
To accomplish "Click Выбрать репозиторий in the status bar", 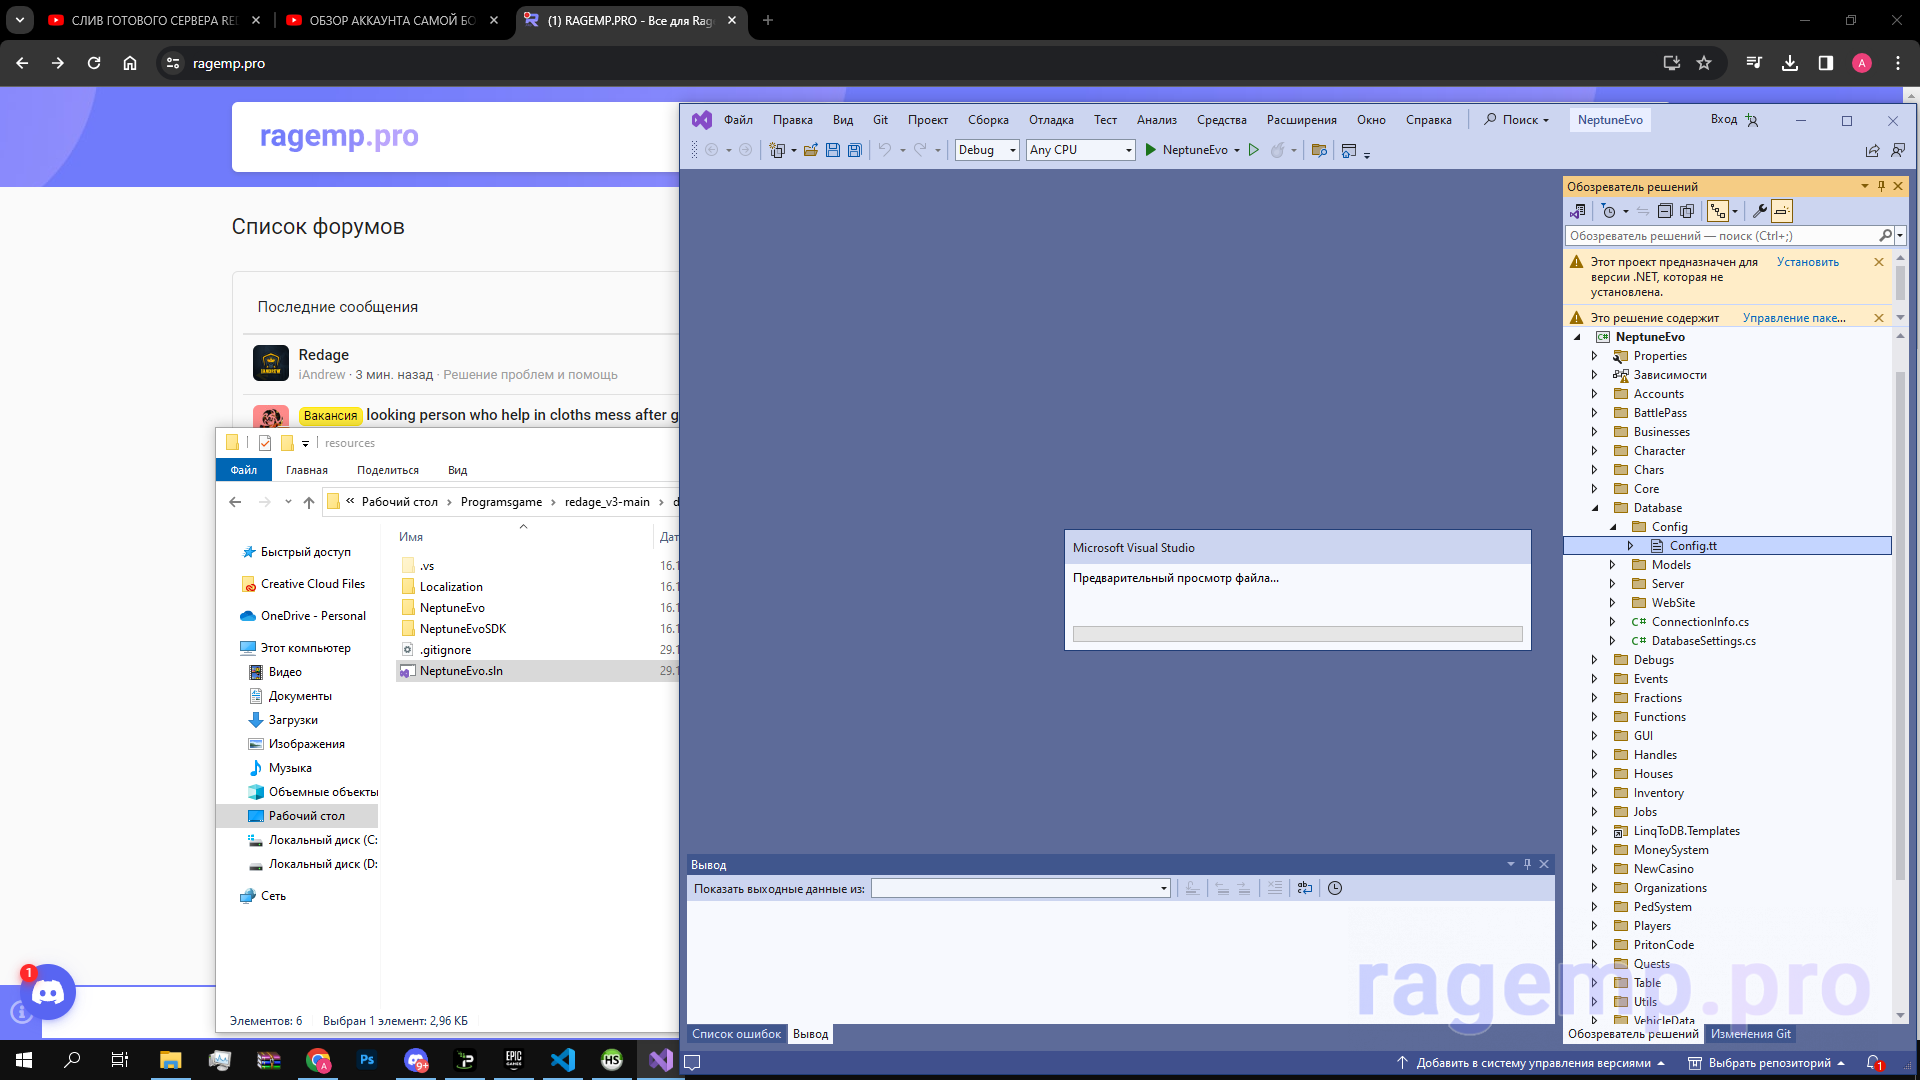I will [1766, 1063].
